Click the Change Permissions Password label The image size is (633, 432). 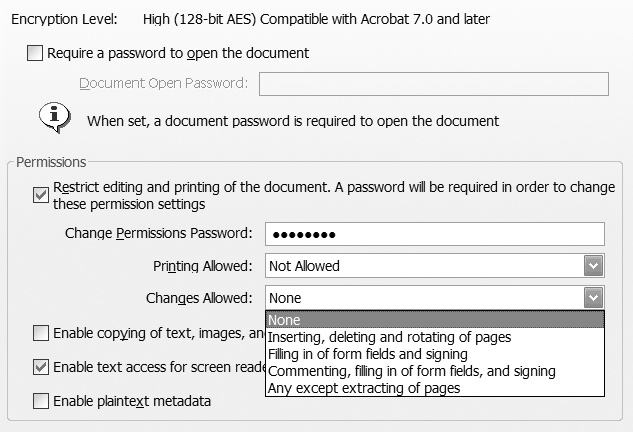158,234
